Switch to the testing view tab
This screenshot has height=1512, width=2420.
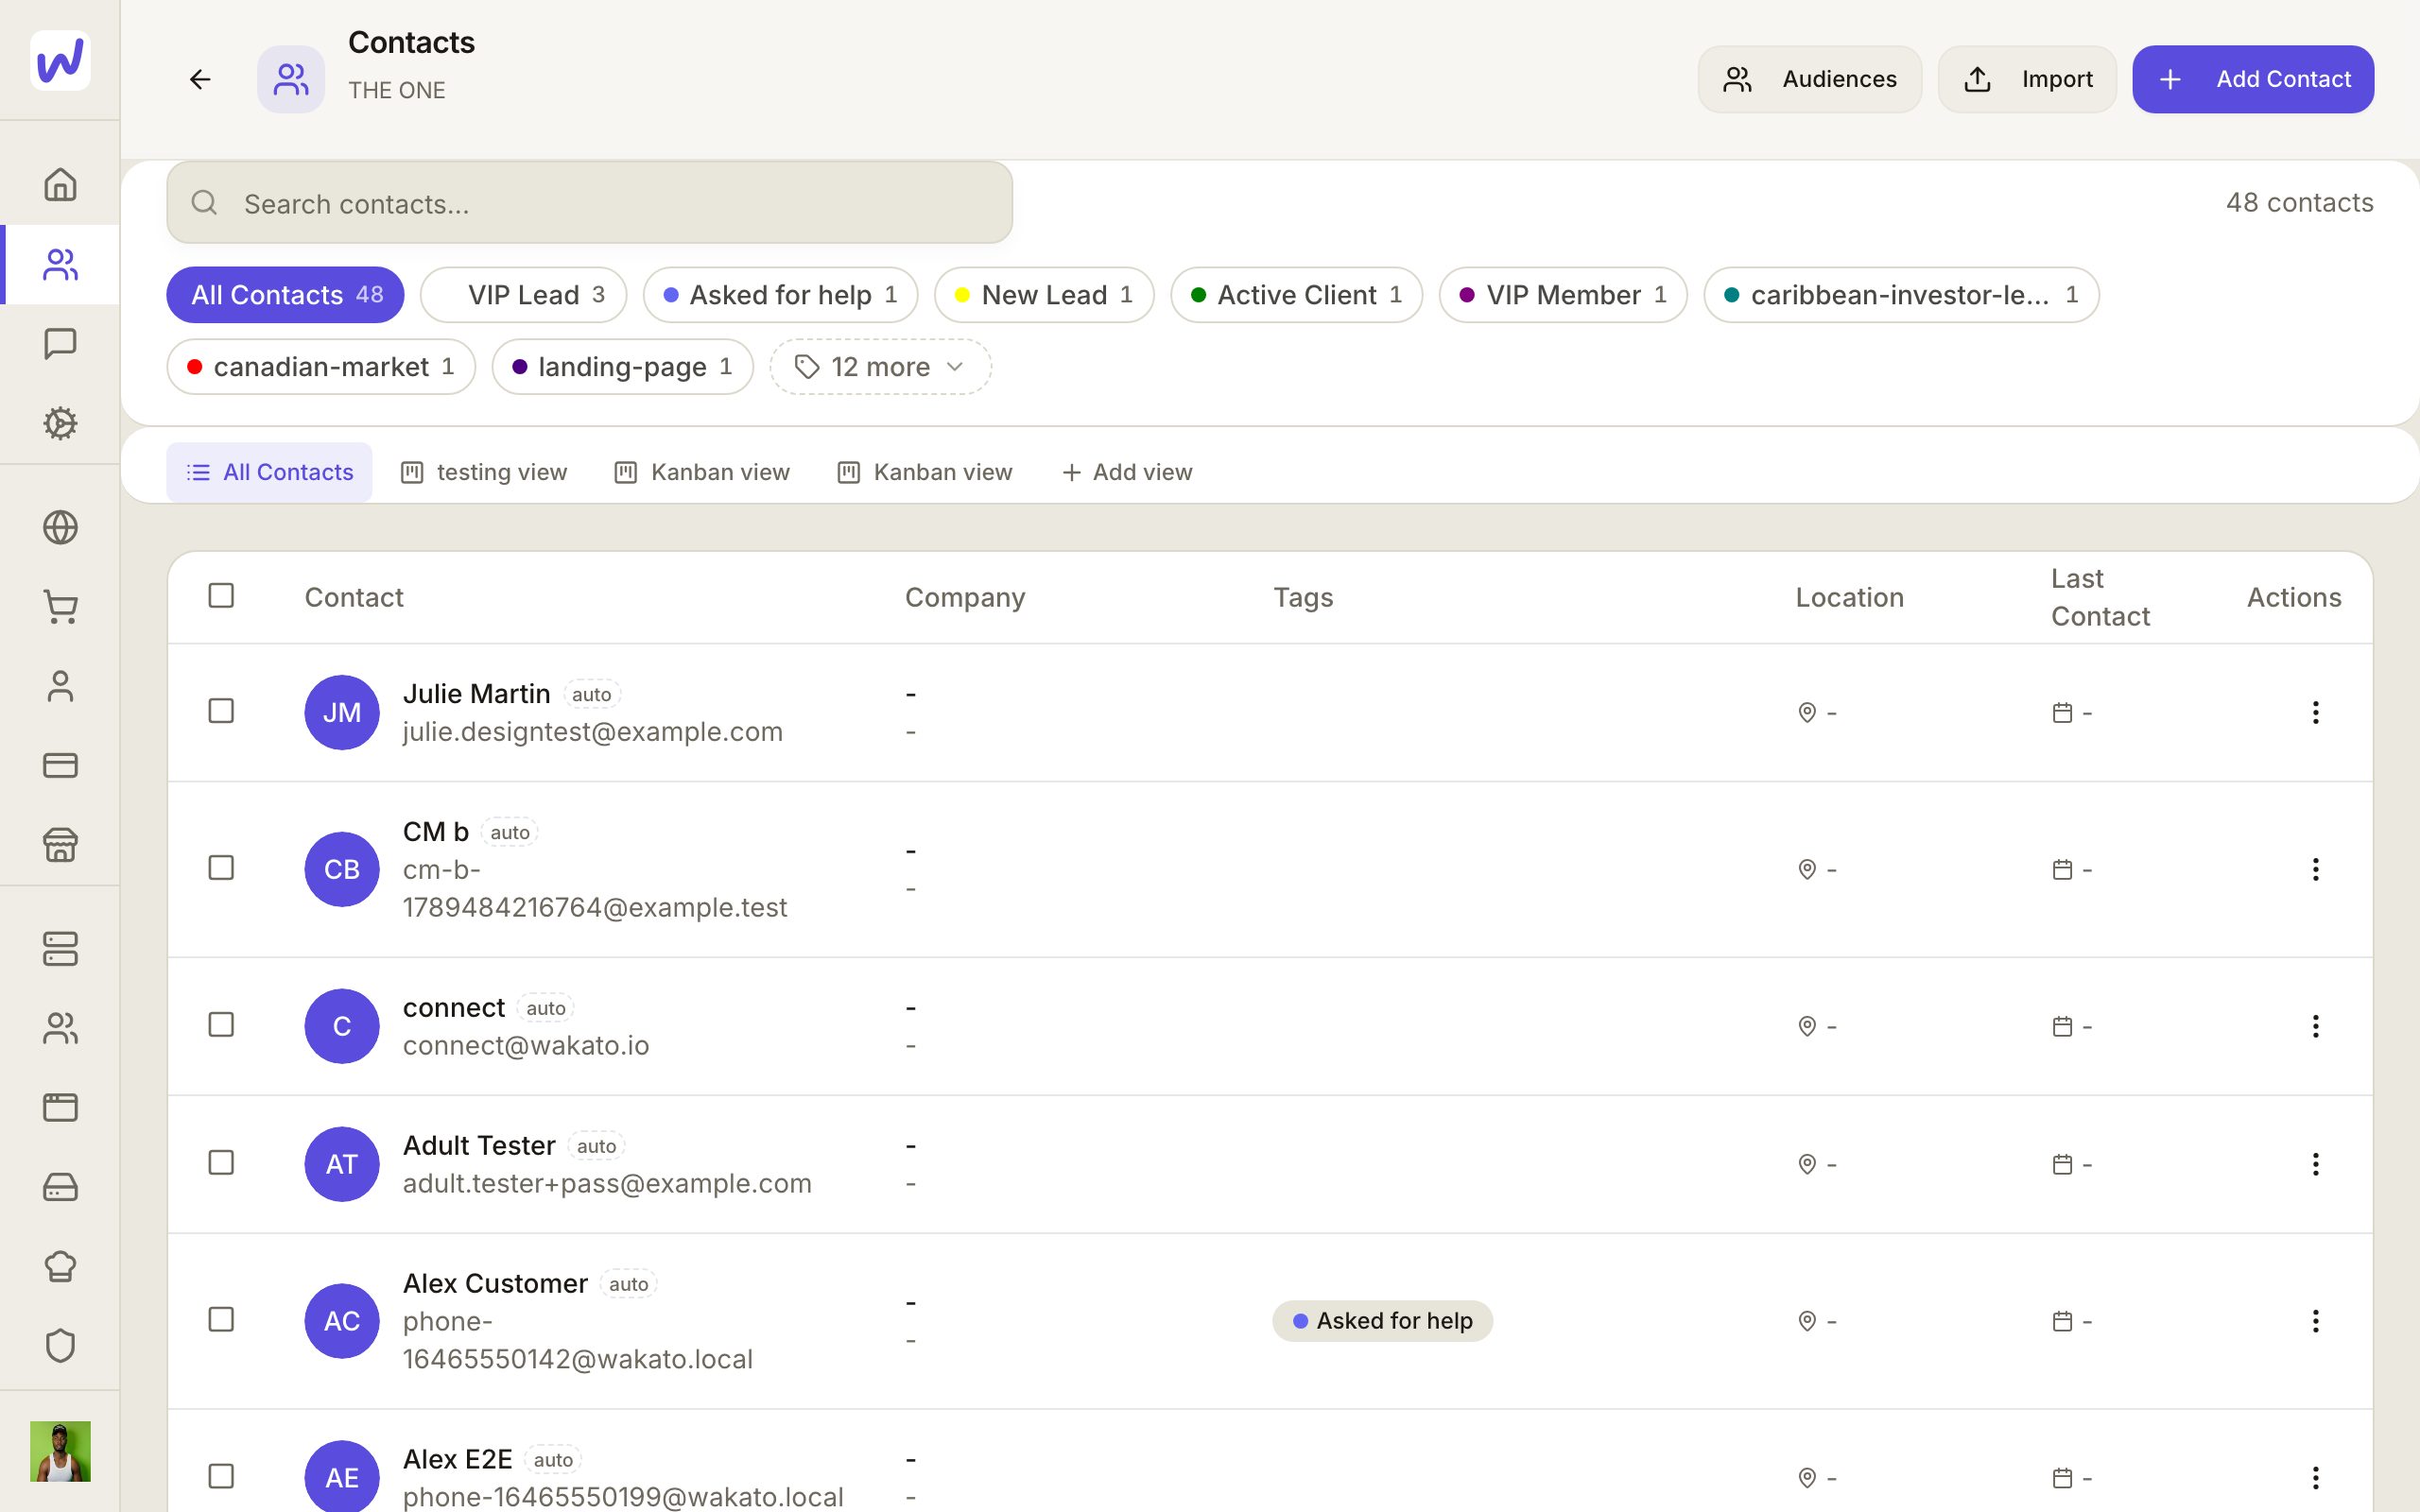click(x=484, y=472)
